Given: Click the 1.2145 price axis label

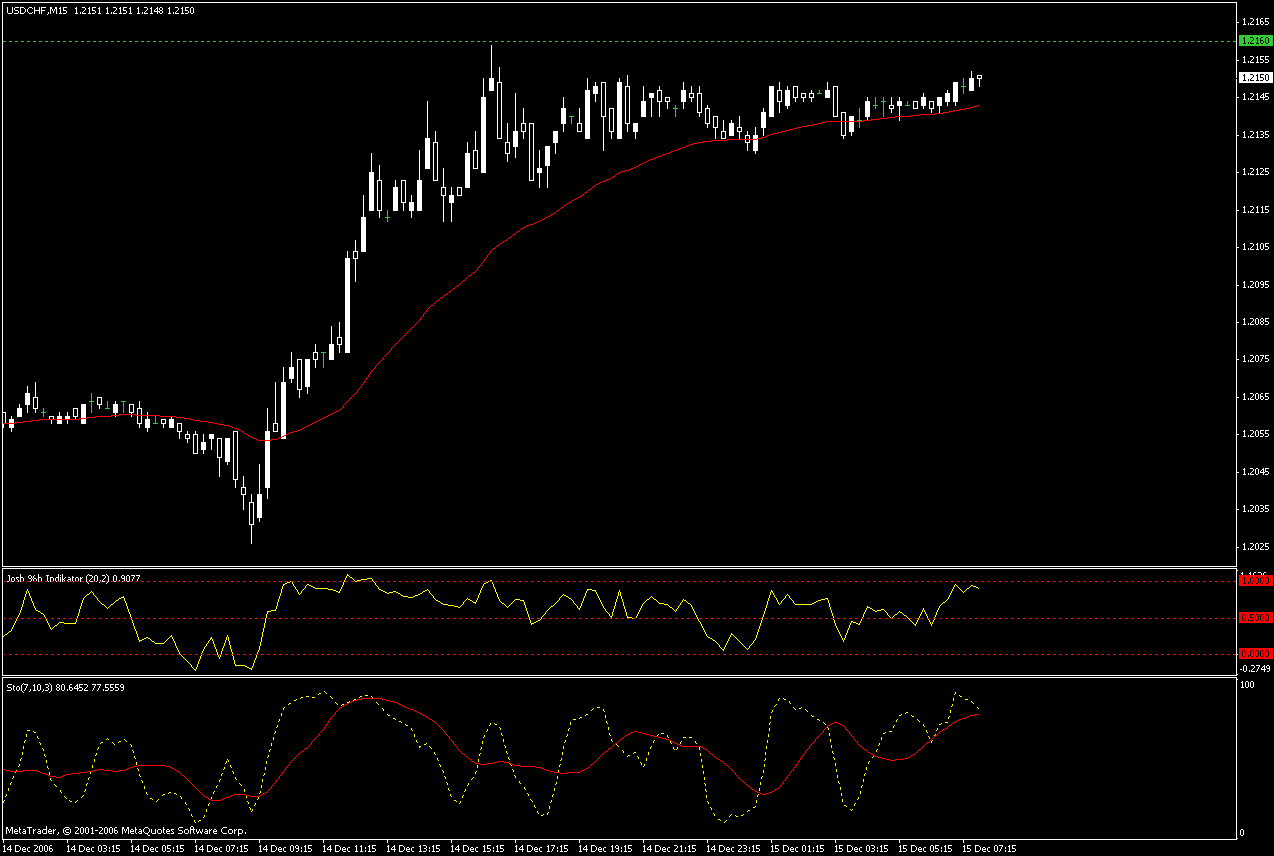Looking at the screenshot, I should pyautogui.click(x=1256, y=97).
